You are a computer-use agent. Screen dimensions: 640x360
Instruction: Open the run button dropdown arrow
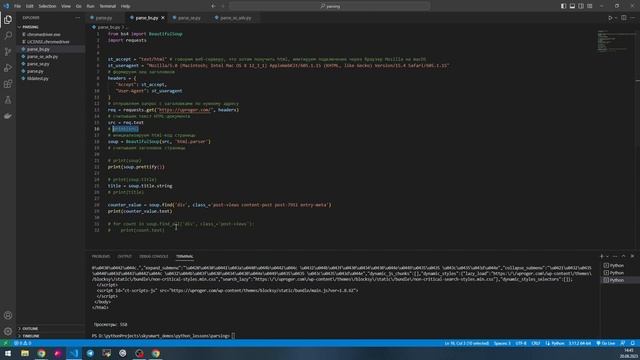point(616,18)
